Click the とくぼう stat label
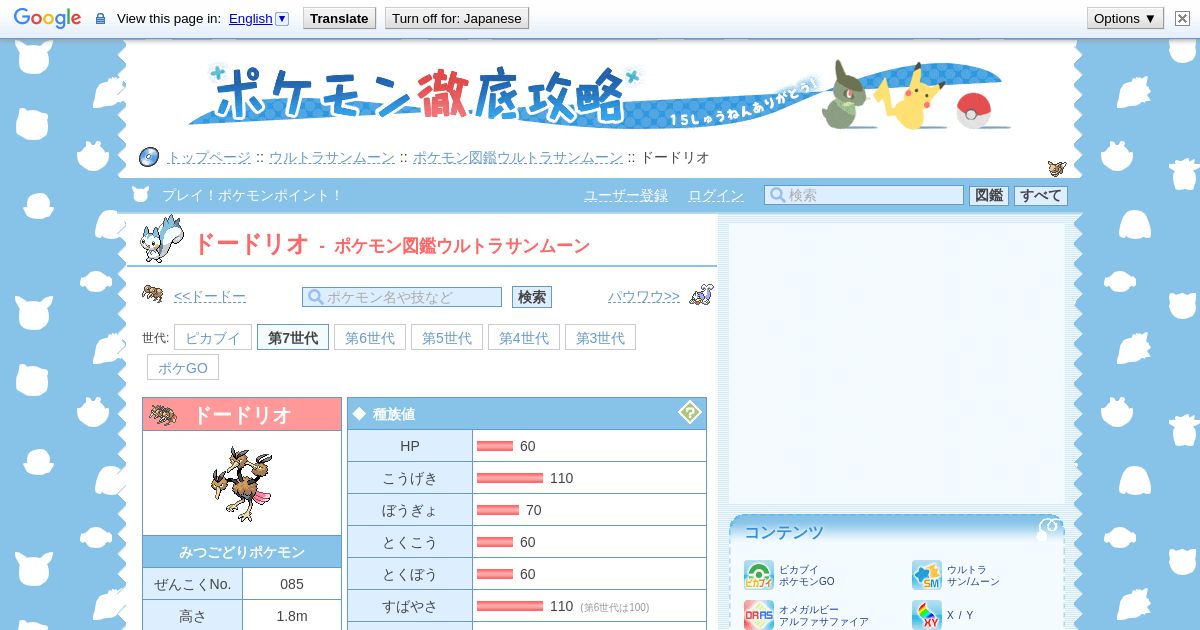The height and width of the screenshot is (630, 1200). point(410,574)
